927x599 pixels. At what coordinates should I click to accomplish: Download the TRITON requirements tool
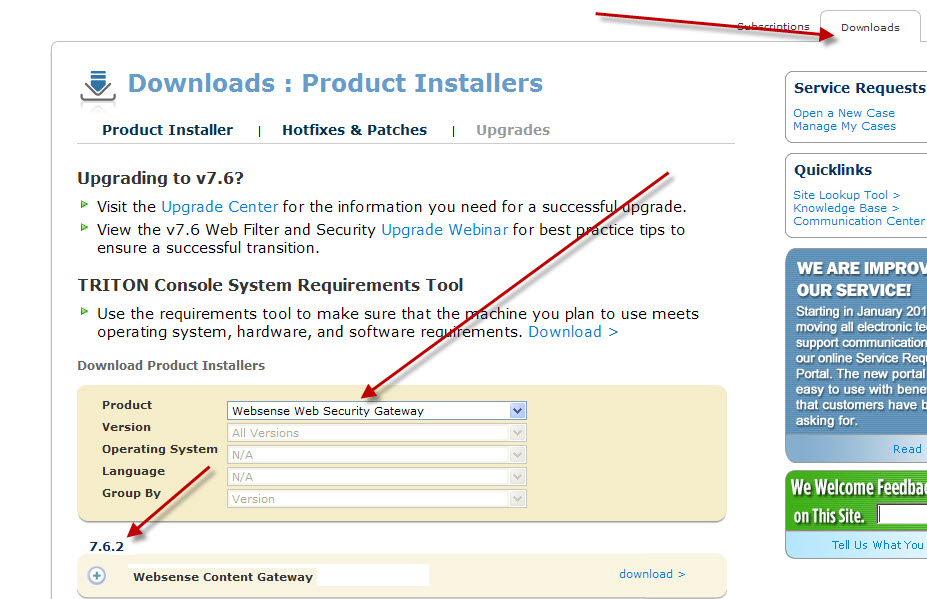coord(573,332)
